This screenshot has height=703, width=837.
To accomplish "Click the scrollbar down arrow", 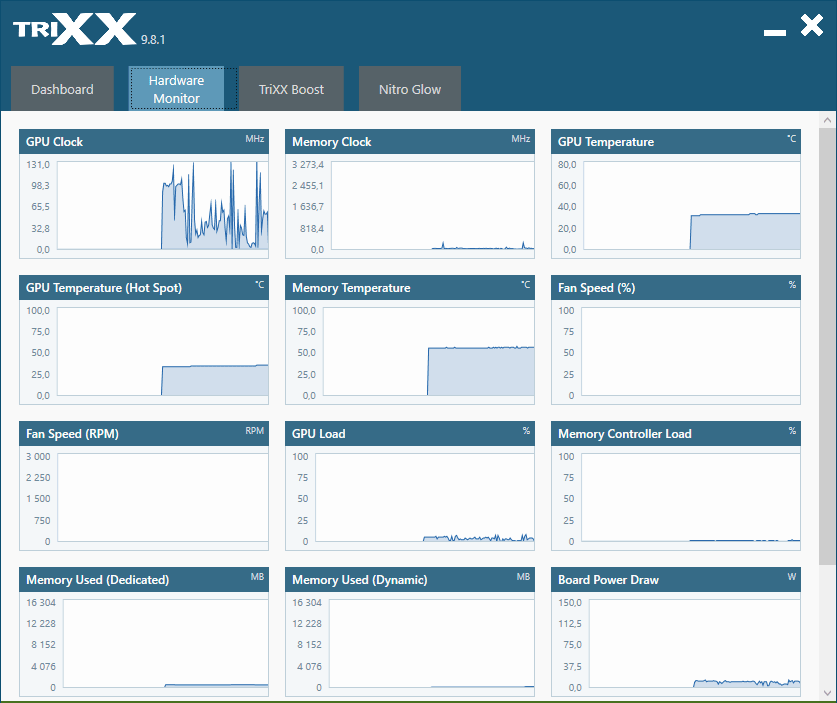I will pyautogui.click(x=827, y=693).
